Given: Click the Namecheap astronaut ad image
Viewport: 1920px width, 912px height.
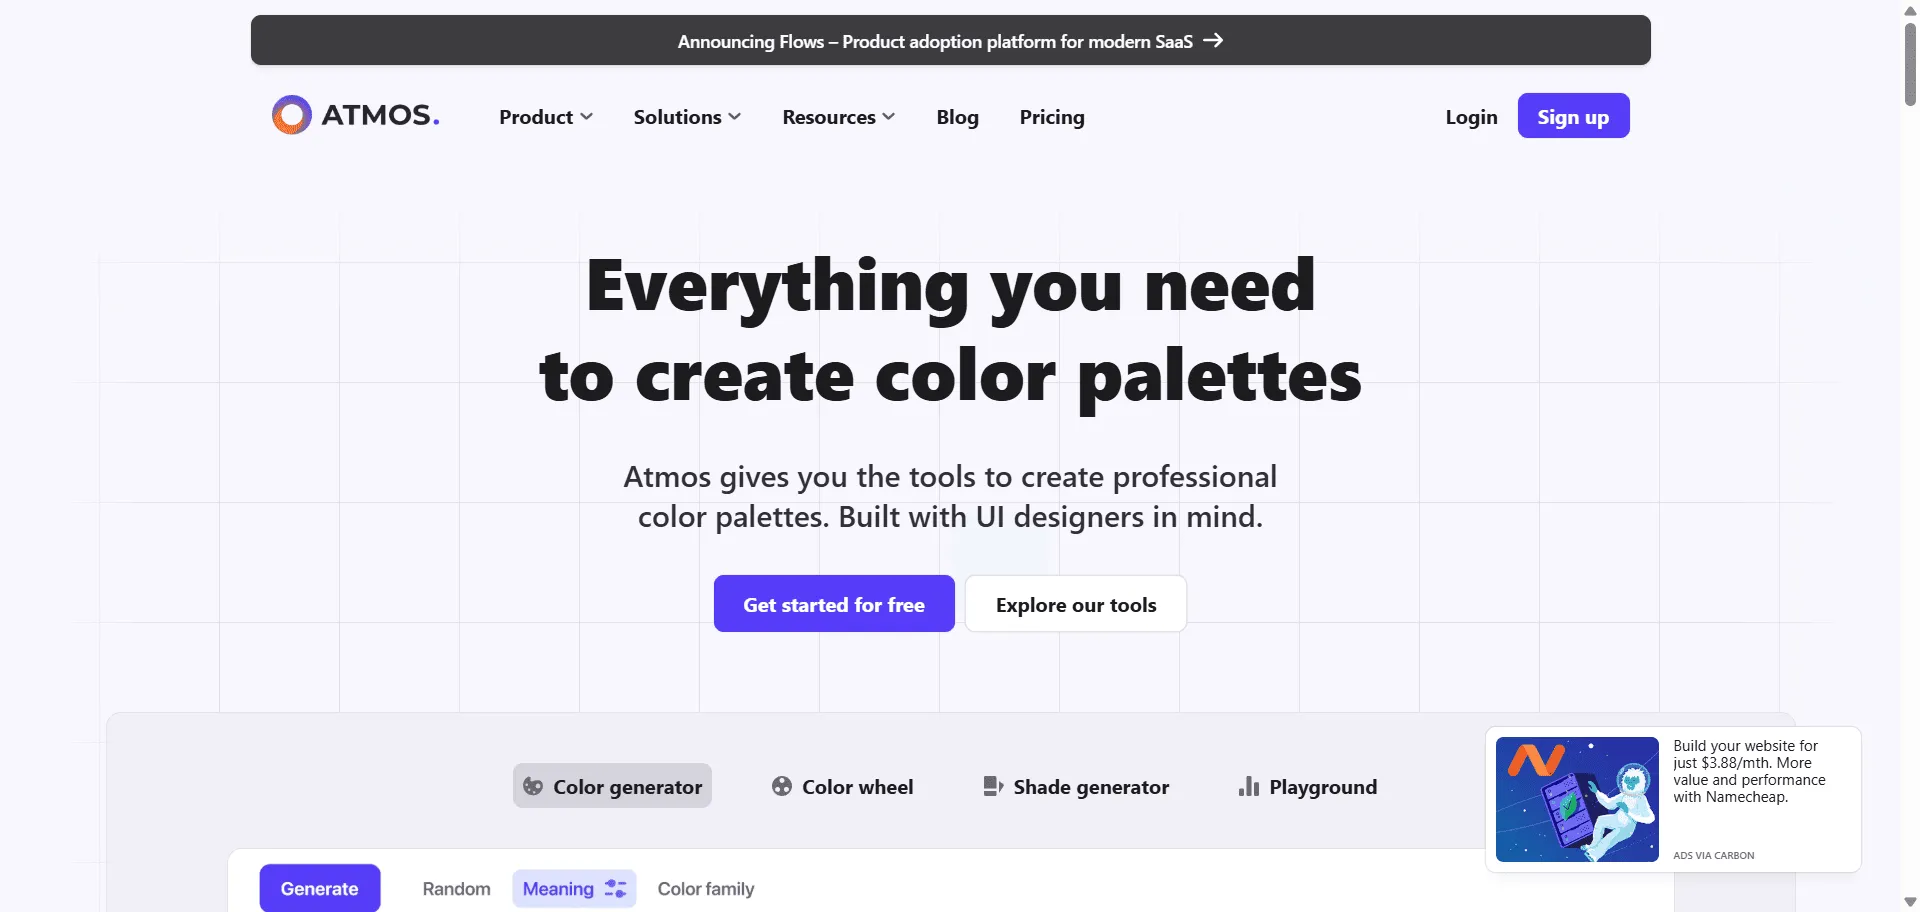Looking at the screenshot, I should point(1578,798).
